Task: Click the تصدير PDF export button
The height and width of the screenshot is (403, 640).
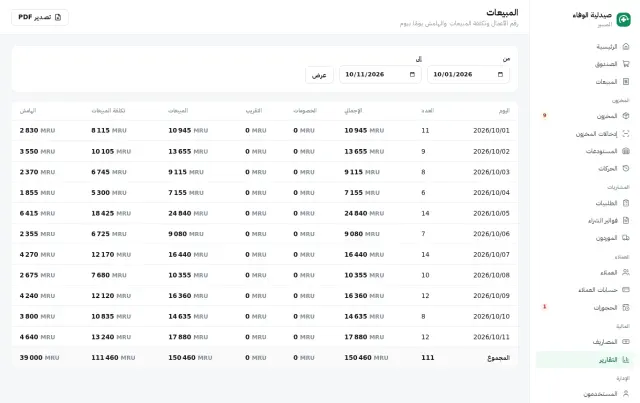Action: coord(40,17)
